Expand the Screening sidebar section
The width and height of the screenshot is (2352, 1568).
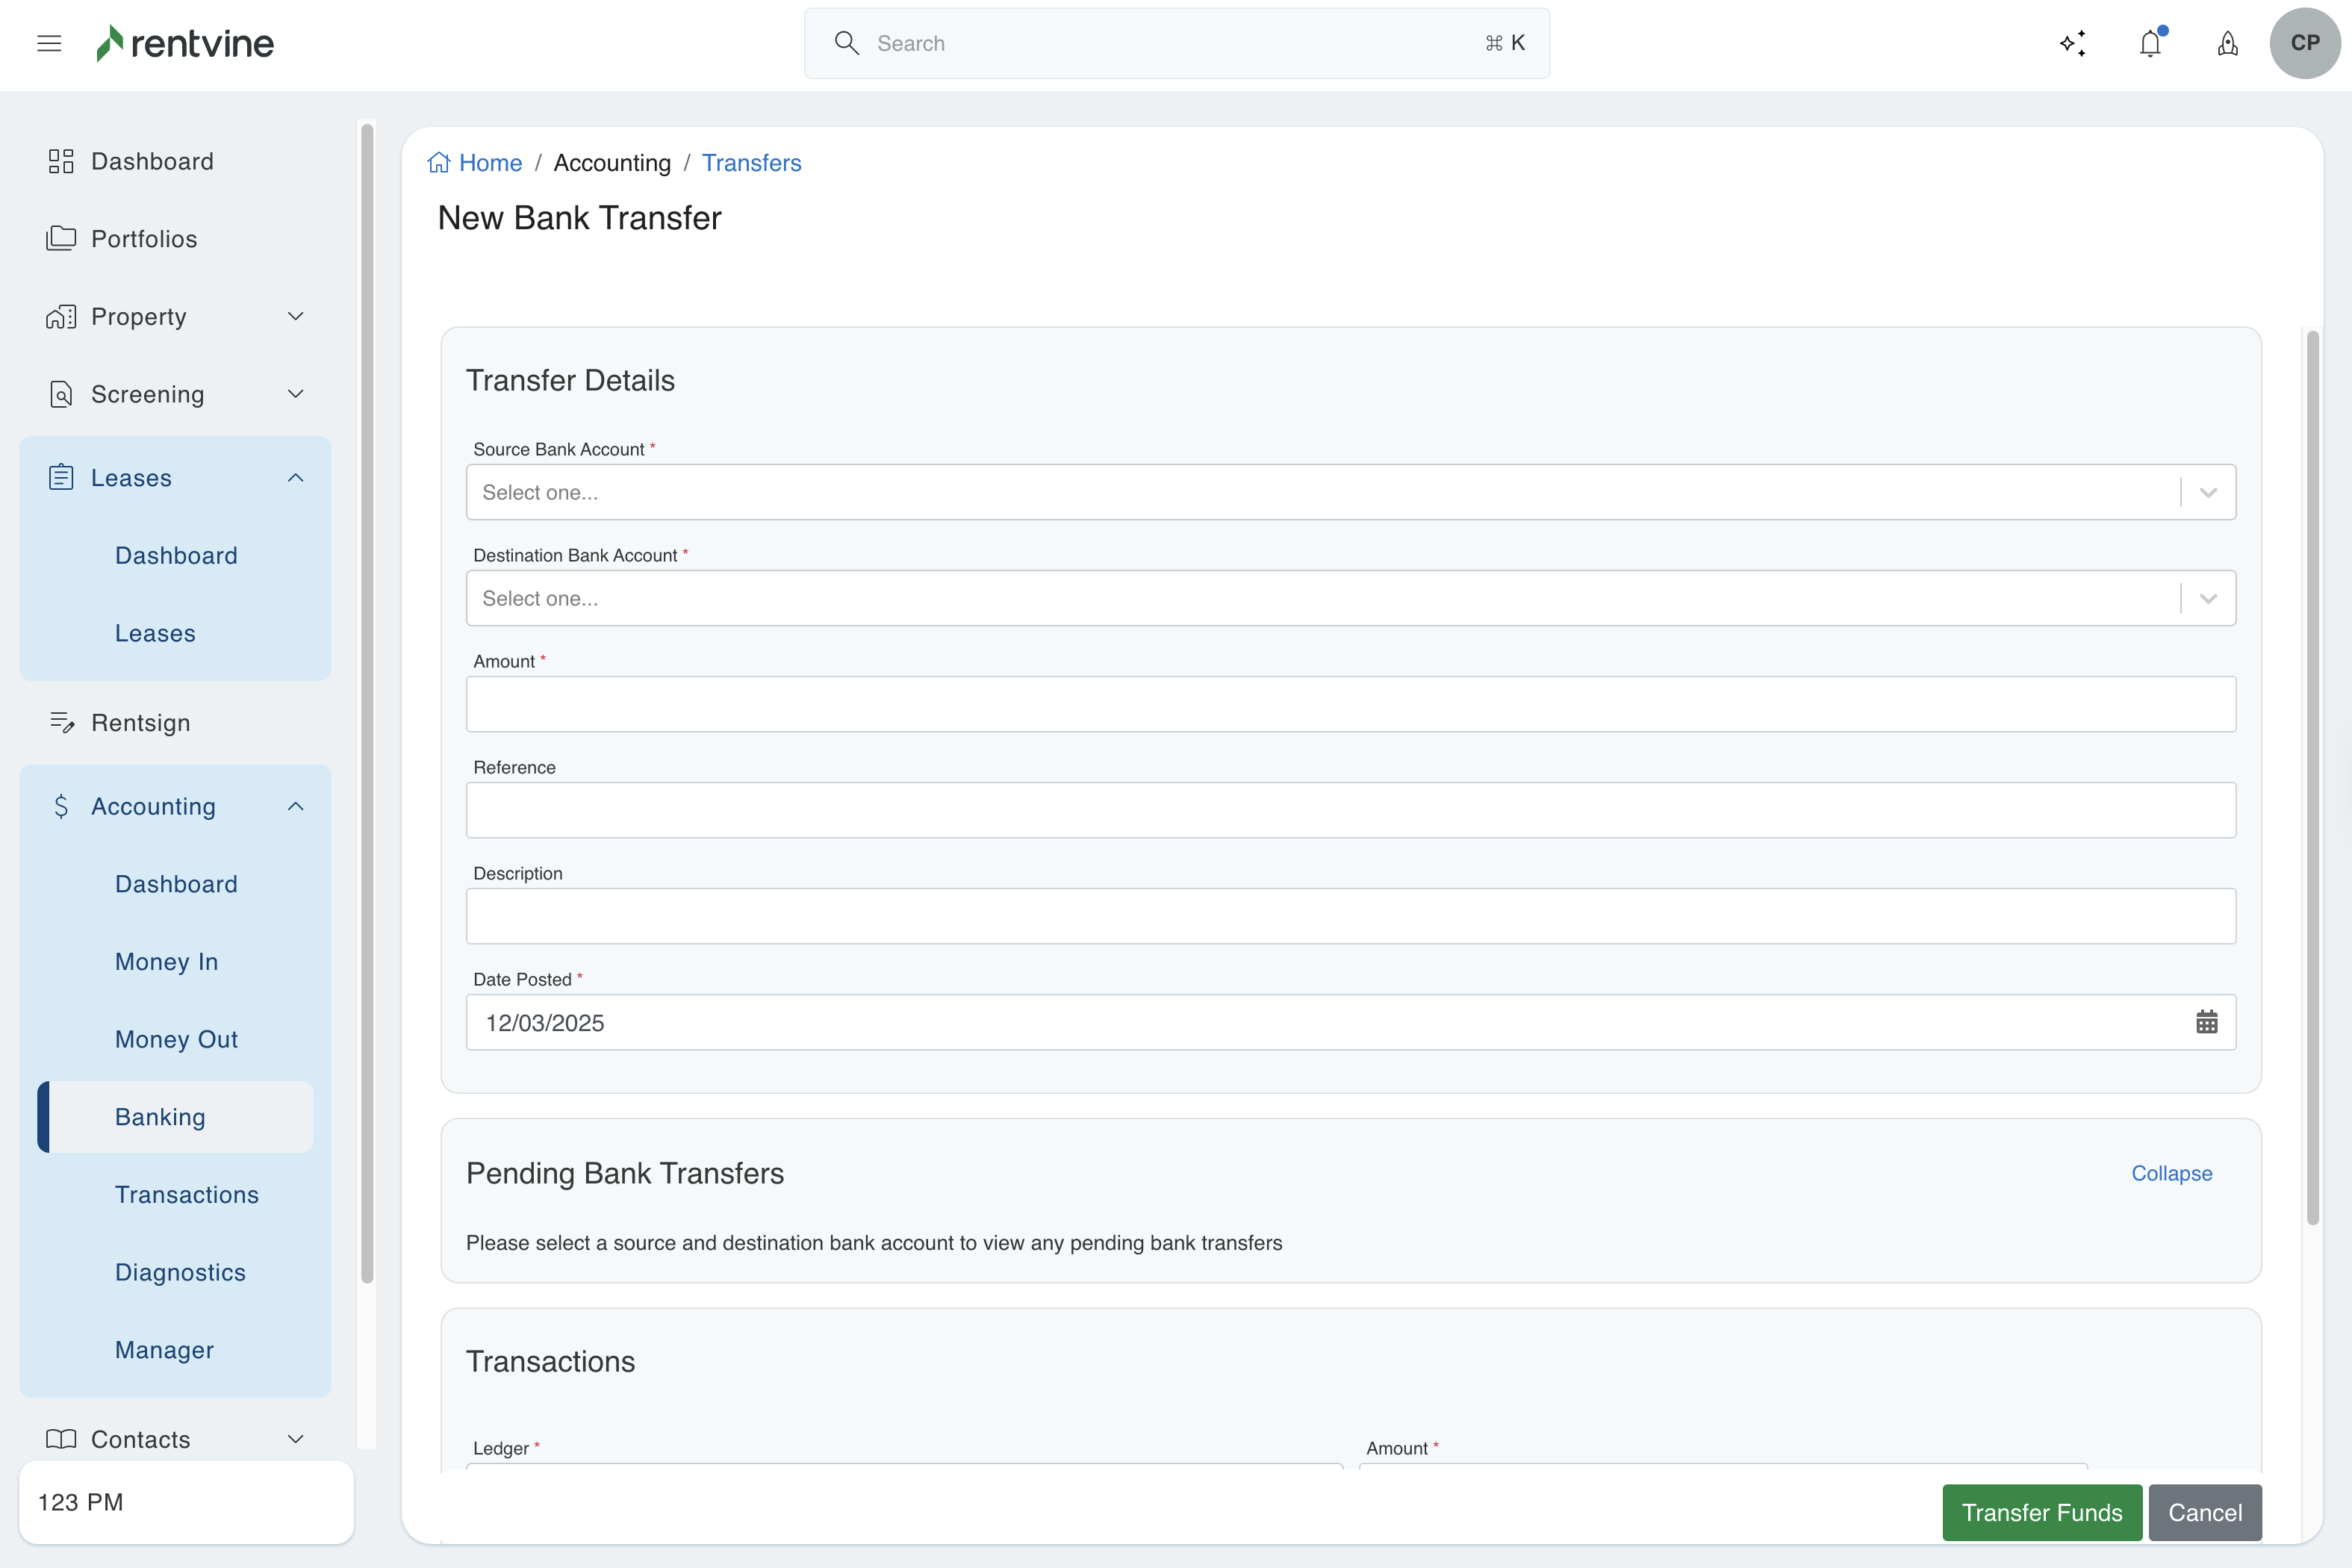pos(295,394)
